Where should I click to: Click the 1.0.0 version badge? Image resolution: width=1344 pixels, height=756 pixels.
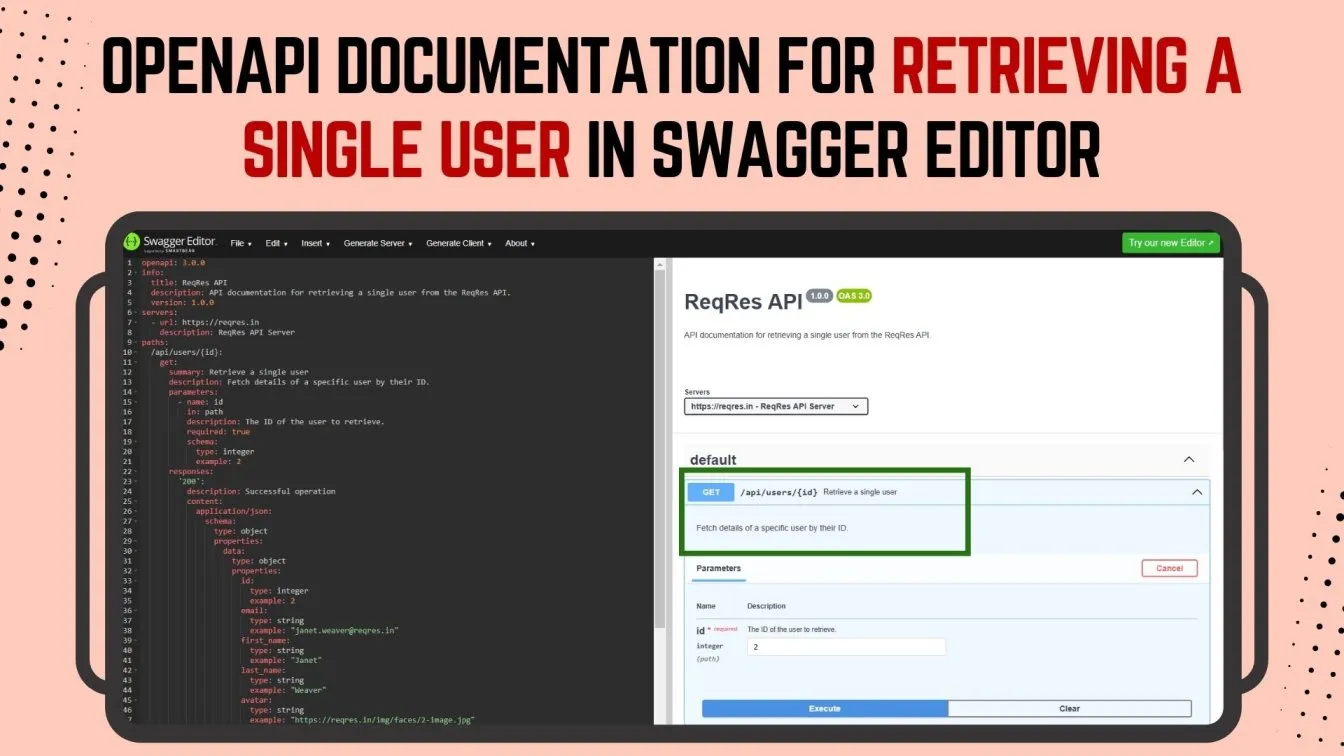tap(819, 296)
